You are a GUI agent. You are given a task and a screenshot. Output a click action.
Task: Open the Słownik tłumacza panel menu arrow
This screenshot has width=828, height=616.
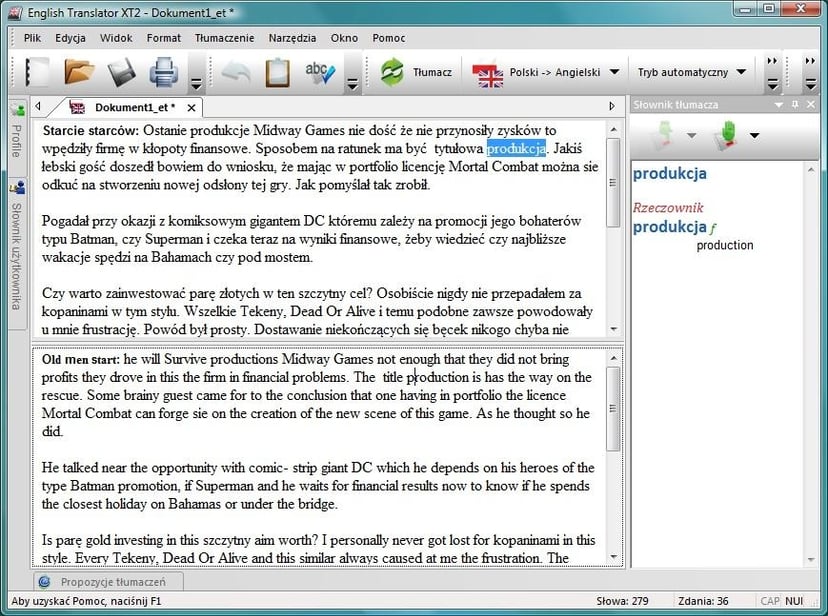pos(778,105)
